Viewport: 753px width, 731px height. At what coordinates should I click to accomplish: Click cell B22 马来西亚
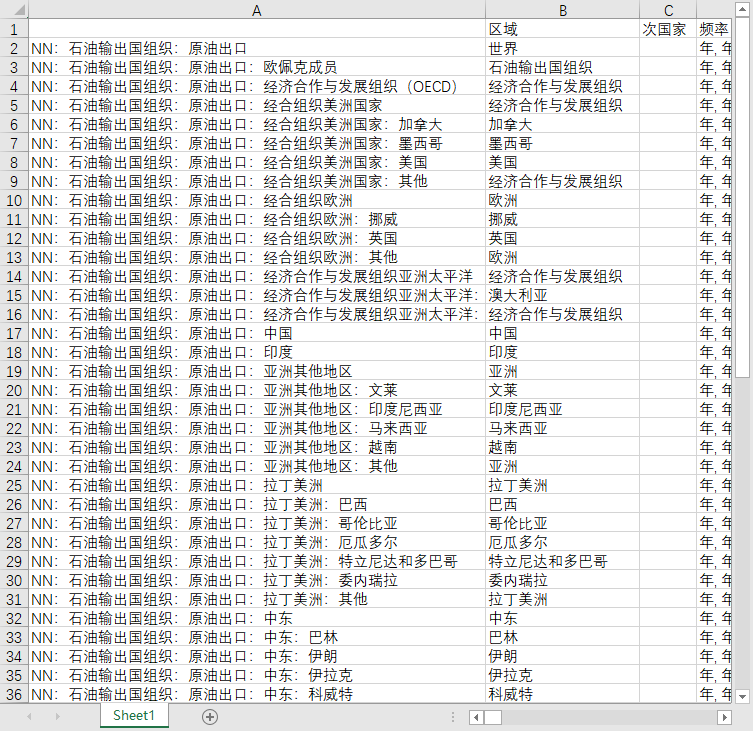coord(562,428)
